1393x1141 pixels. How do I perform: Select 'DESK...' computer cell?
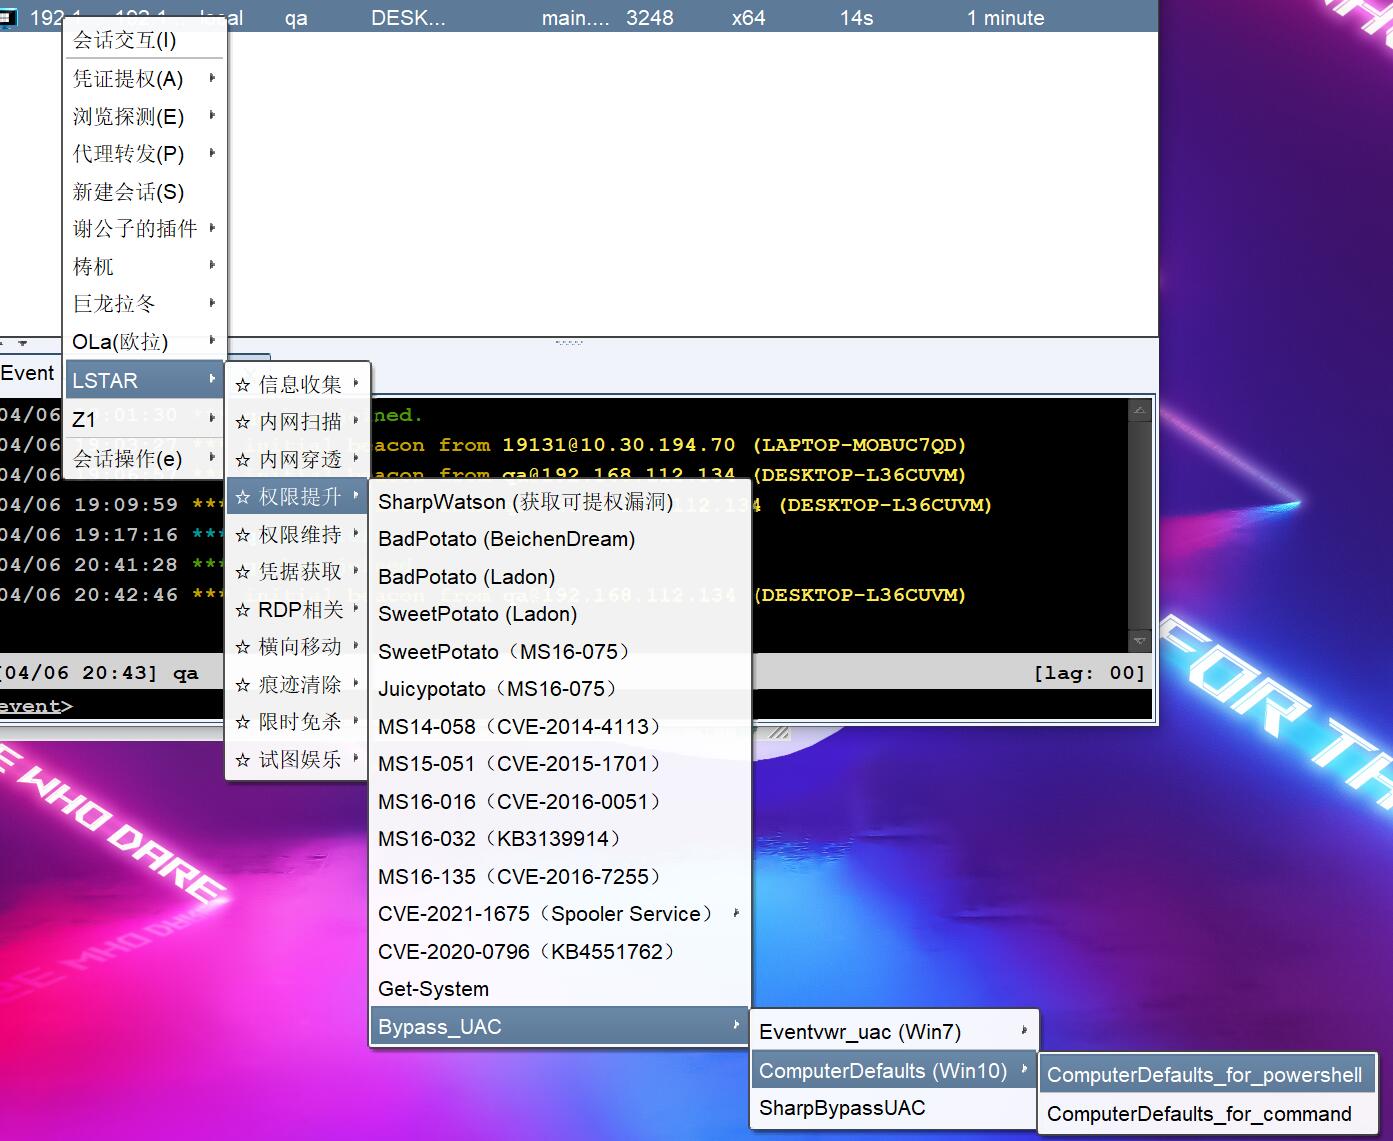408,18
